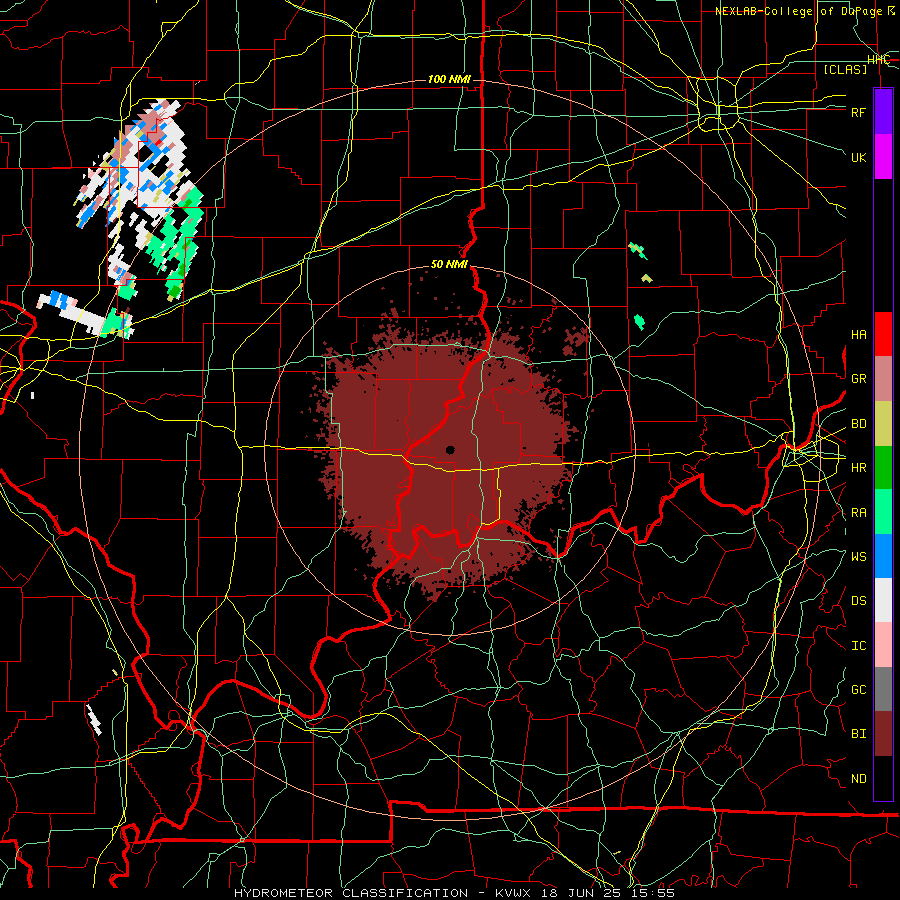Image resolution: width=900 pixels, height=900 pixels.
Task: Click the 50 NMI range ring label
Action: 449,265
